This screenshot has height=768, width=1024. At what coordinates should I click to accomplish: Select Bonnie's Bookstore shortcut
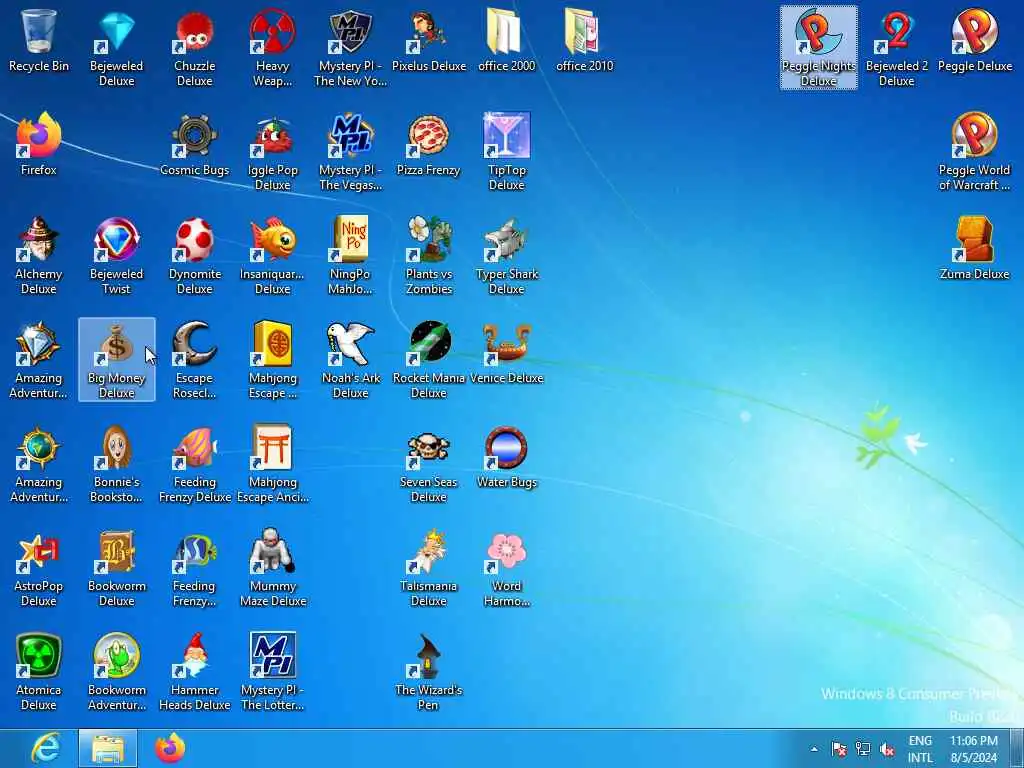pos(116,464)
